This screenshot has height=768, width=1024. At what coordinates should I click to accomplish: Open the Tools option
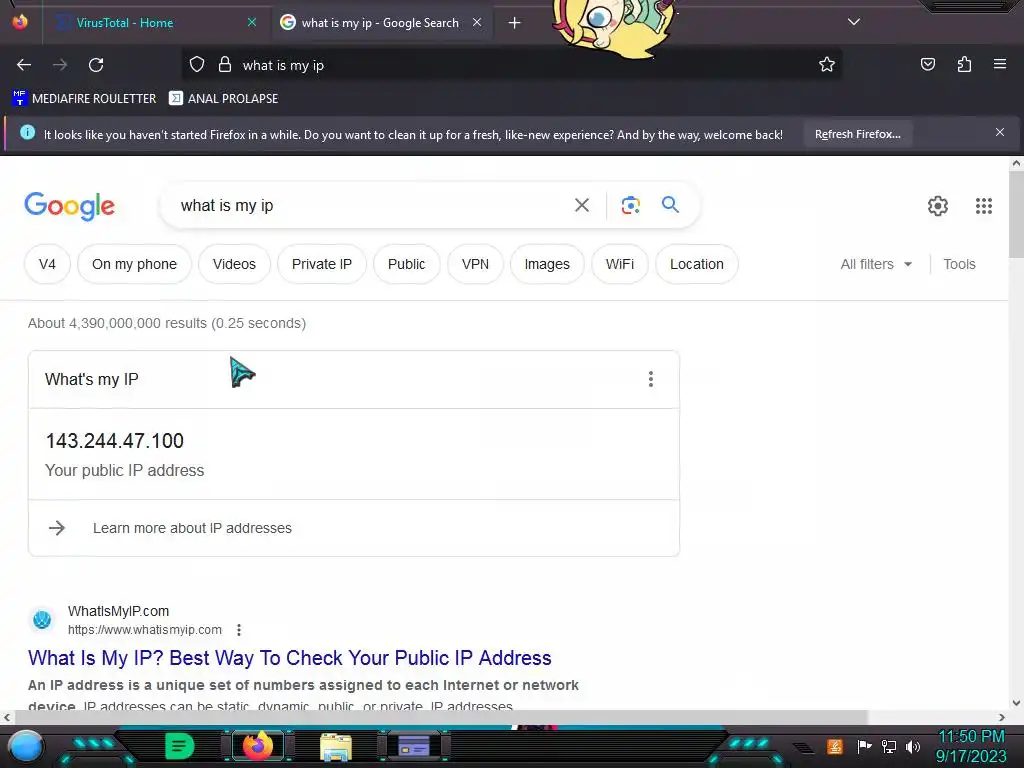pyautogui.click(x=959, y=264)
